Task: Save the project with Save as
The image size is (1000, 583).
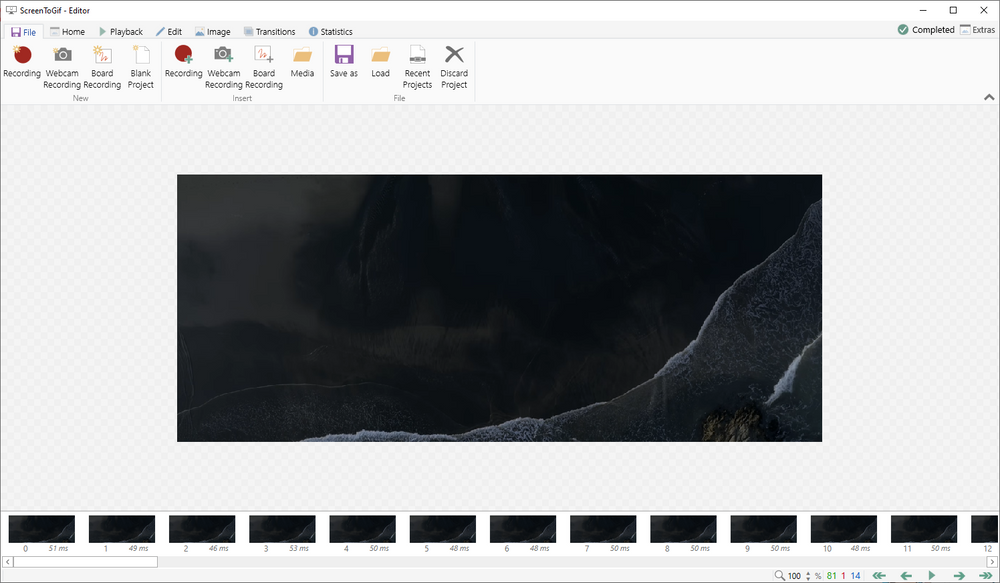Action: click(x=343, y=67)
